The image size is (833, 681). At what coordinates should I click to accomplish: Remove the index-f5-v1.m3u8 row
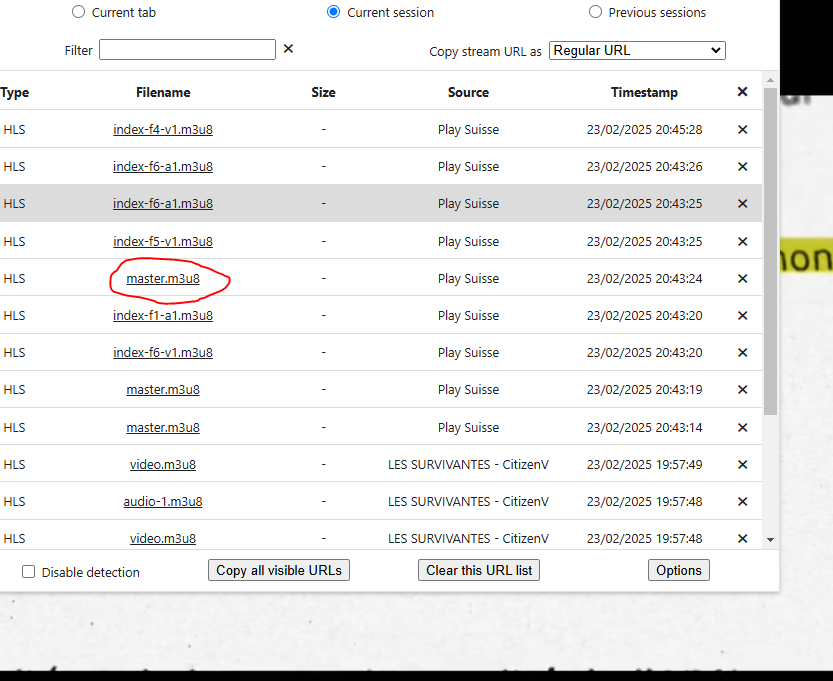pyautogui.click(x=743, y=242)
